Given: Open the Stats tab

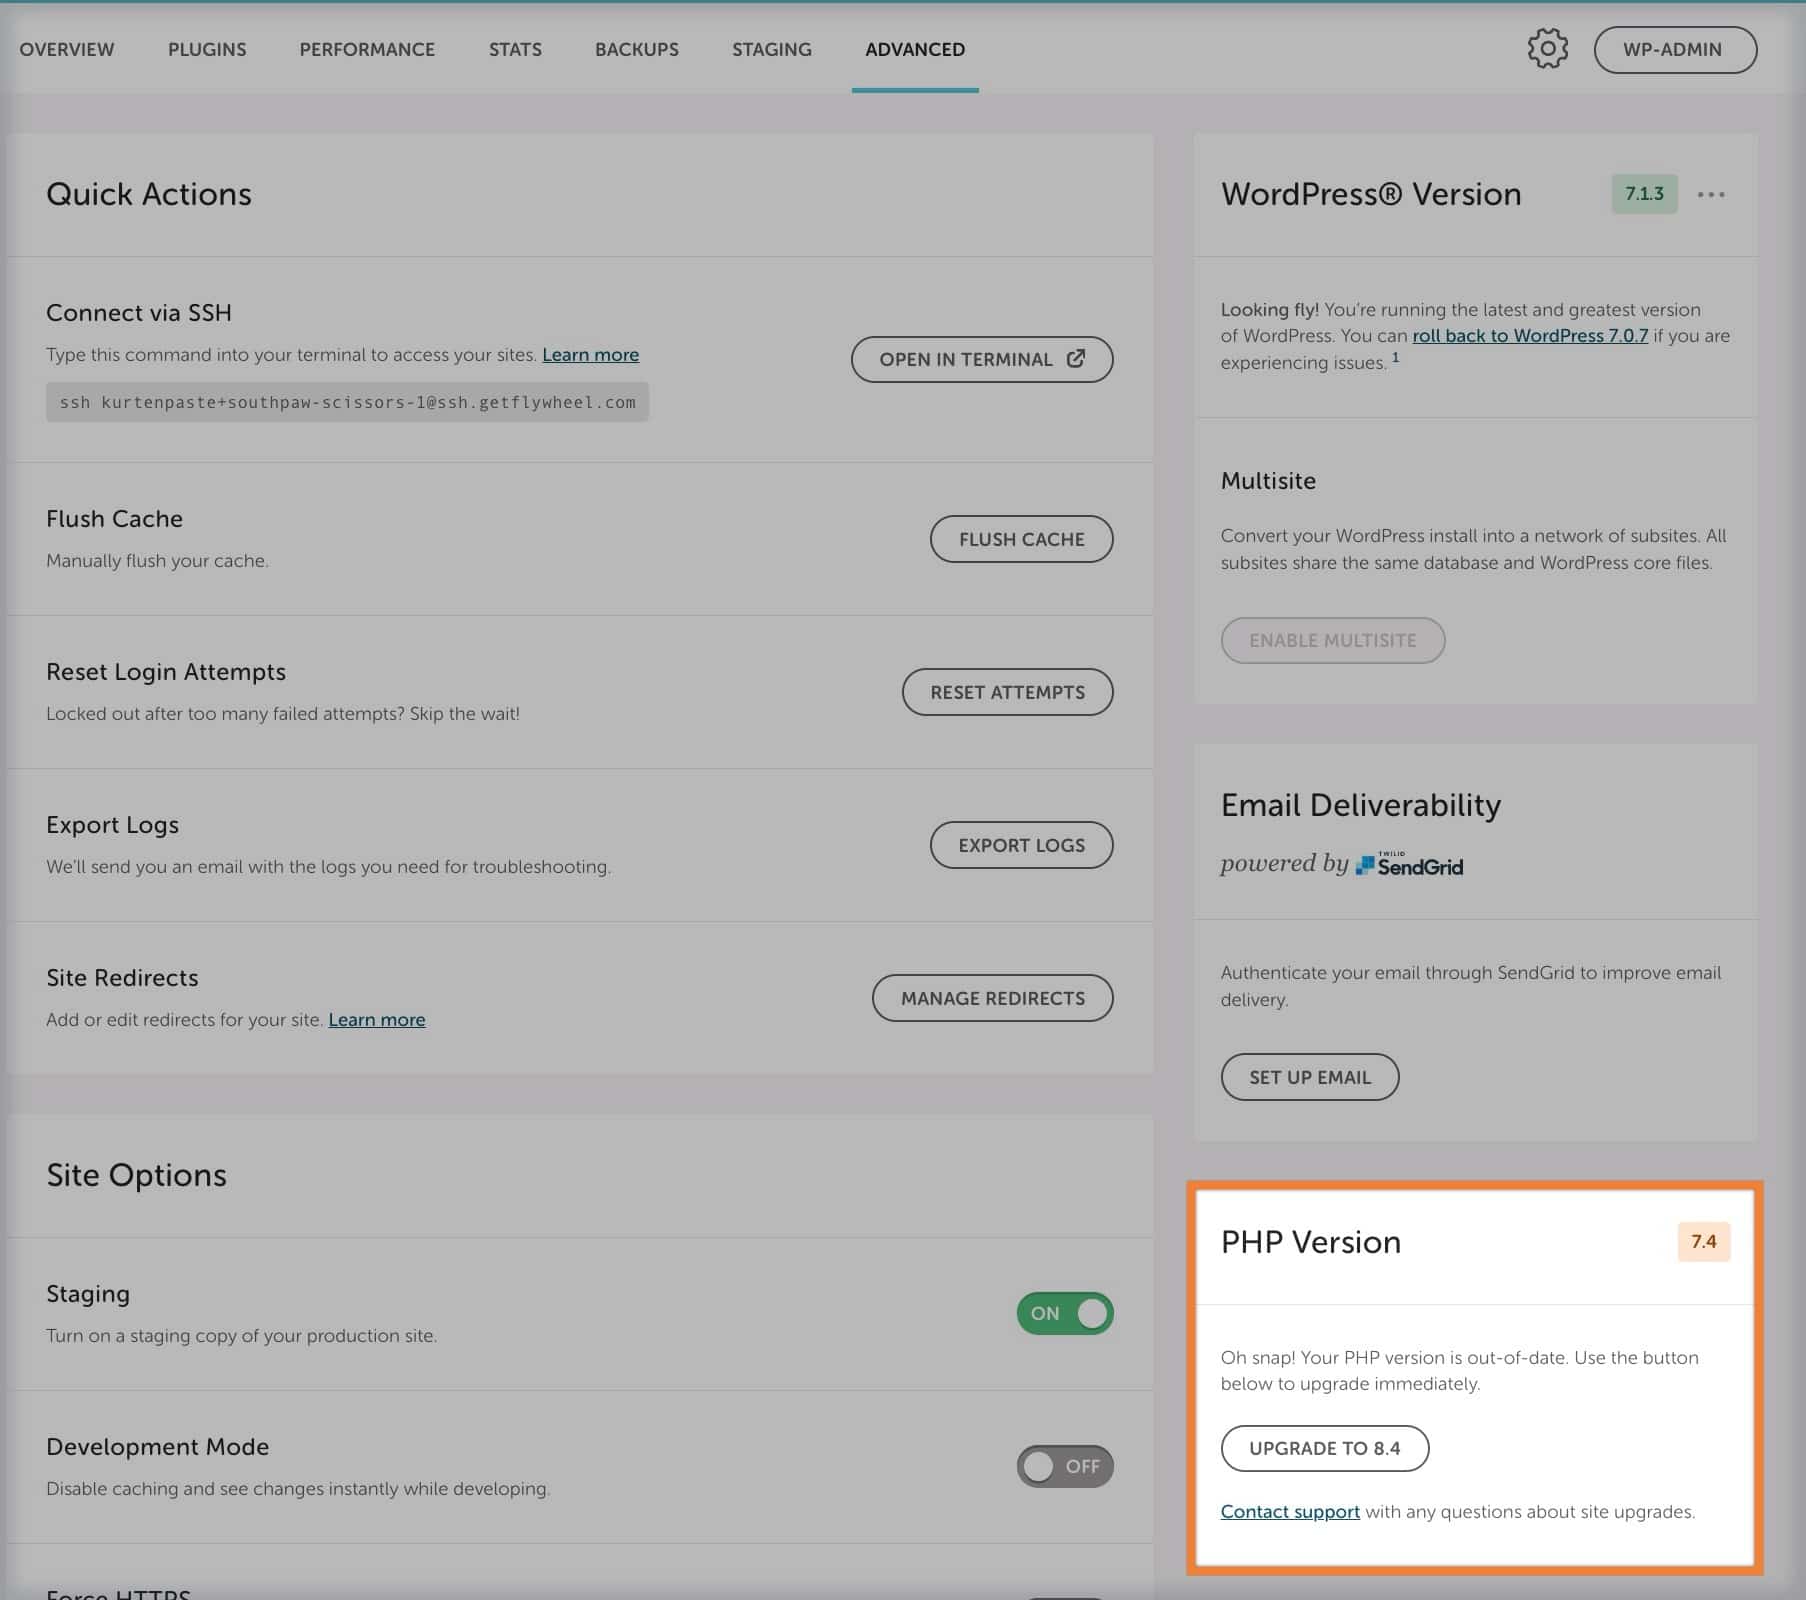Looking at the screenshot, I should [515, 49].
